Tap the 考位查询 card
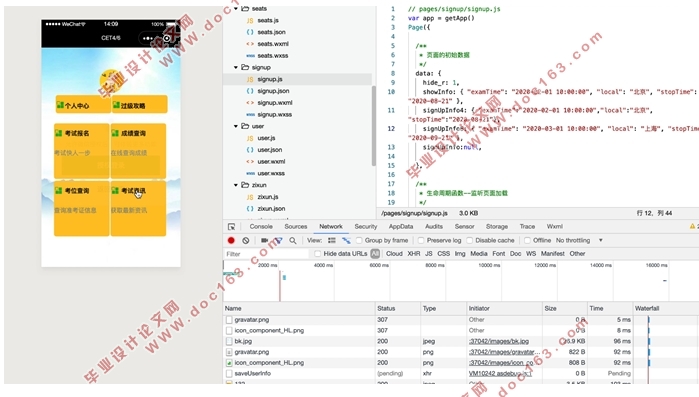This screenshot has width=699, height=397. [x=82, y=208]
